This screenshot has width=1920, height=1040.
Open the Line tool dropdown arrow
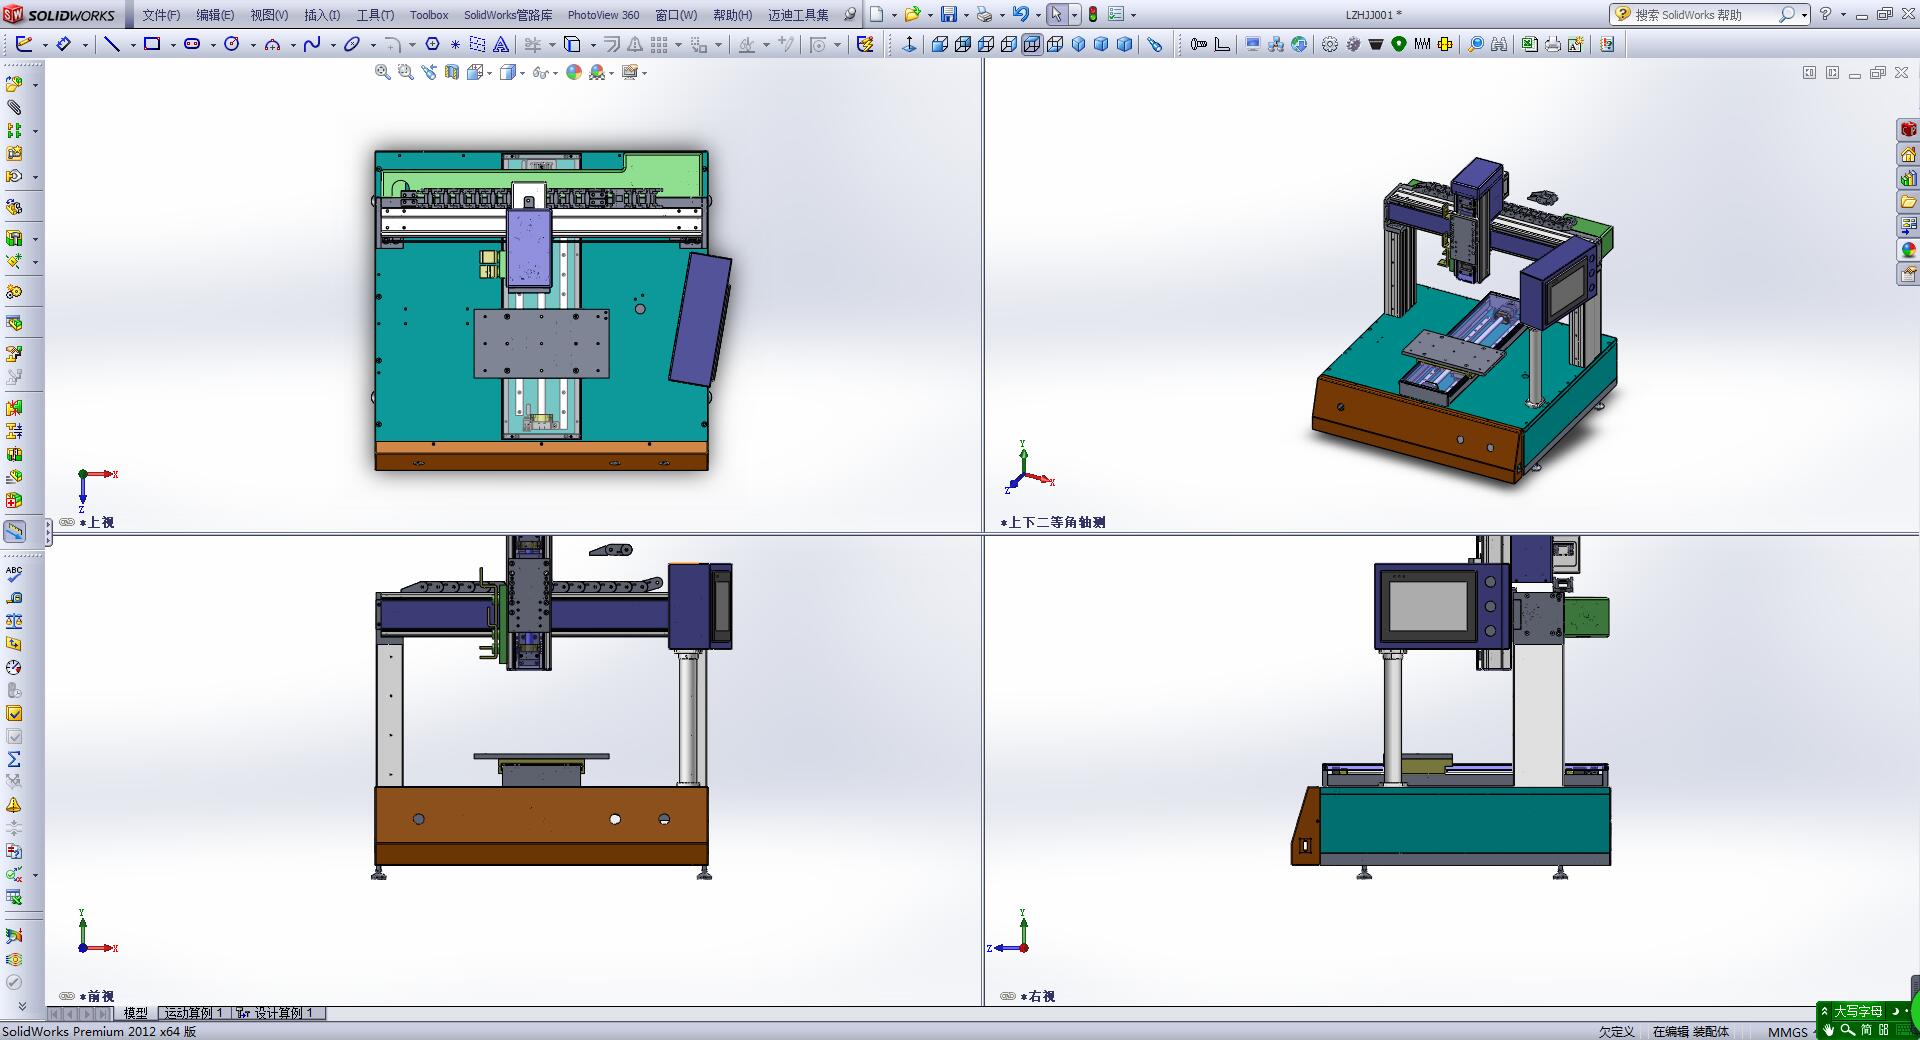(x=132, y=45)
